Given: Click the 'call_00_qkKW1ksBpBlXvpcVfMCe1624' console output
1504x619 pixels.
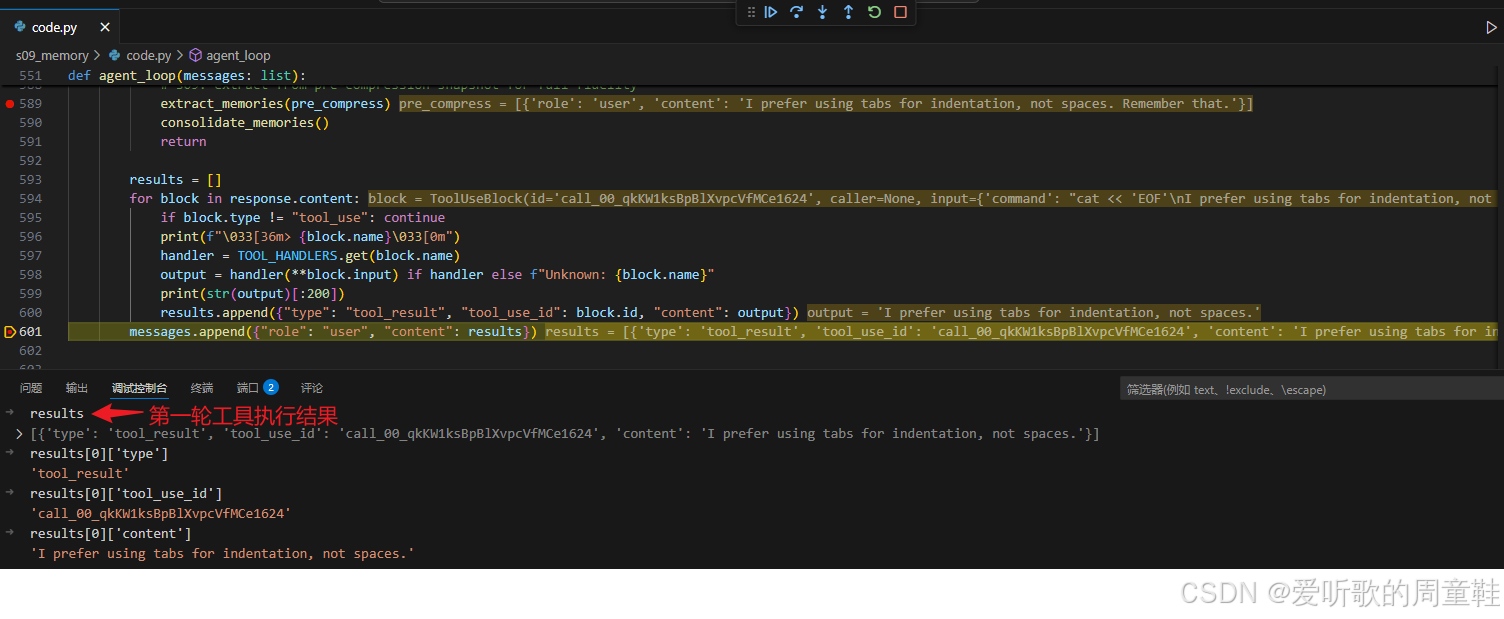Looking at the screenshot, I should click(x=160, y=513).
